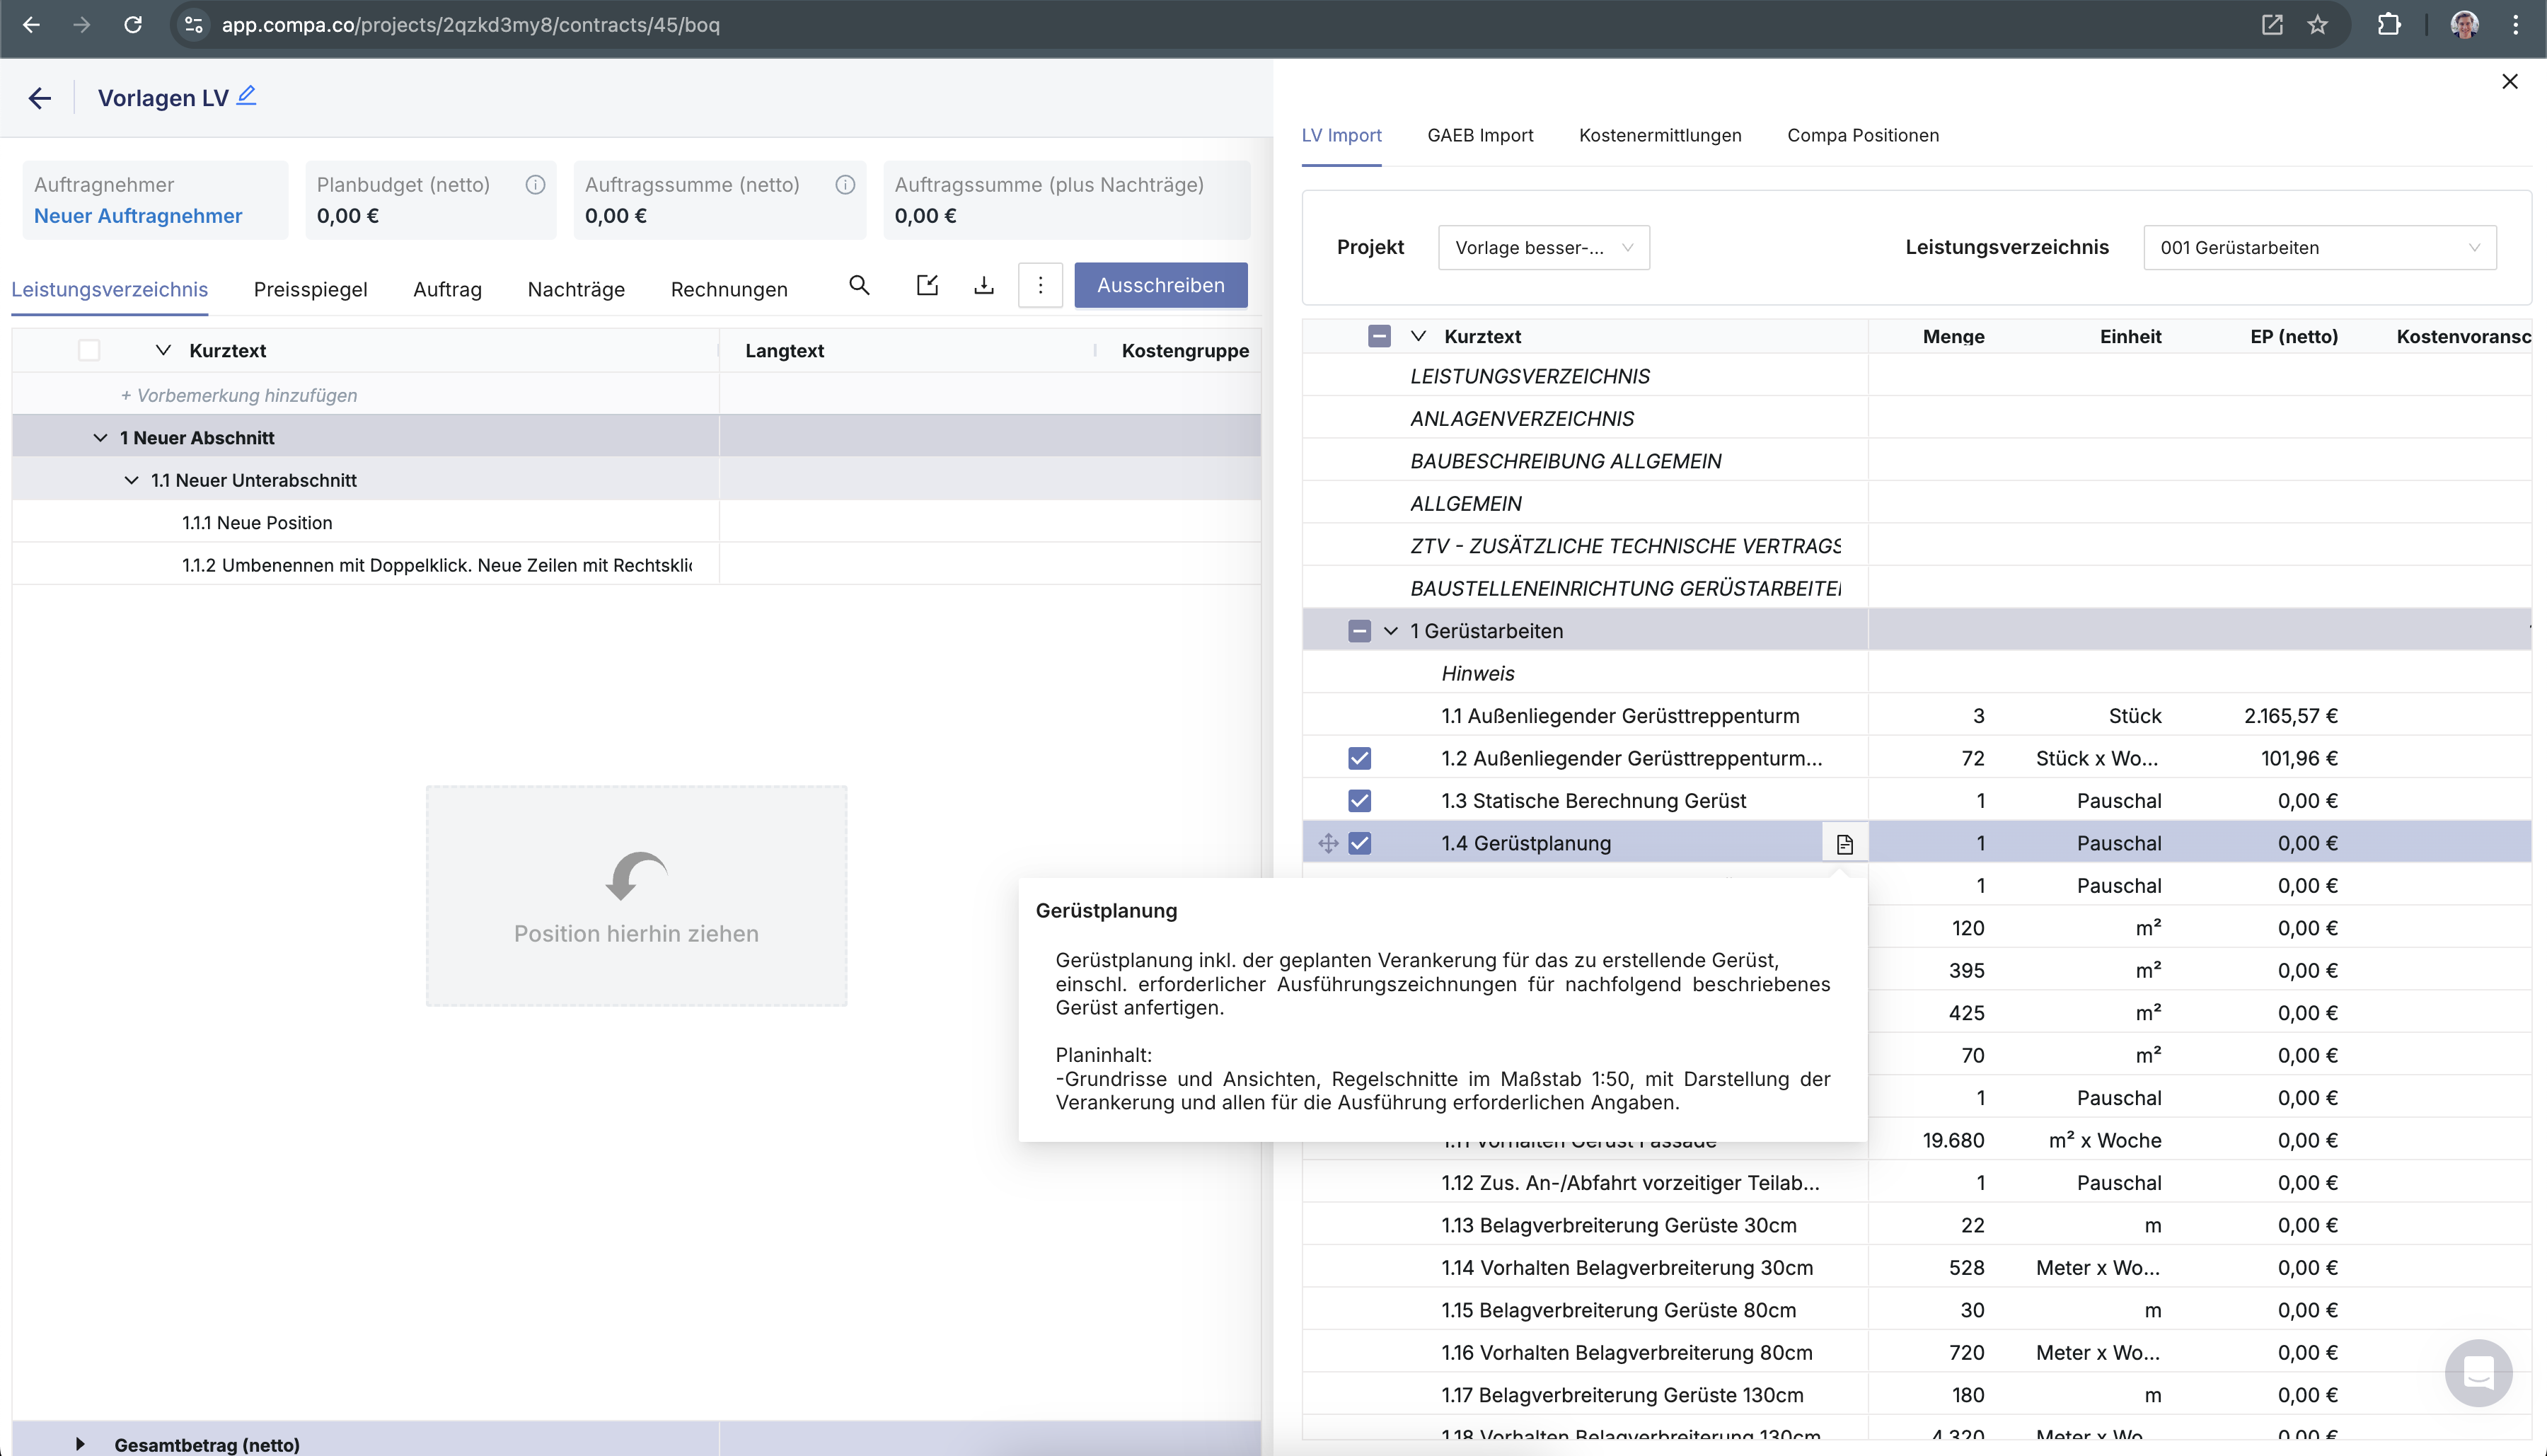This screenshot has height=1456, width=2547.
Task: Click the BAUBESCHREIBUNG ALLGEMEIN row
Action: click(x=1916, y=461)
